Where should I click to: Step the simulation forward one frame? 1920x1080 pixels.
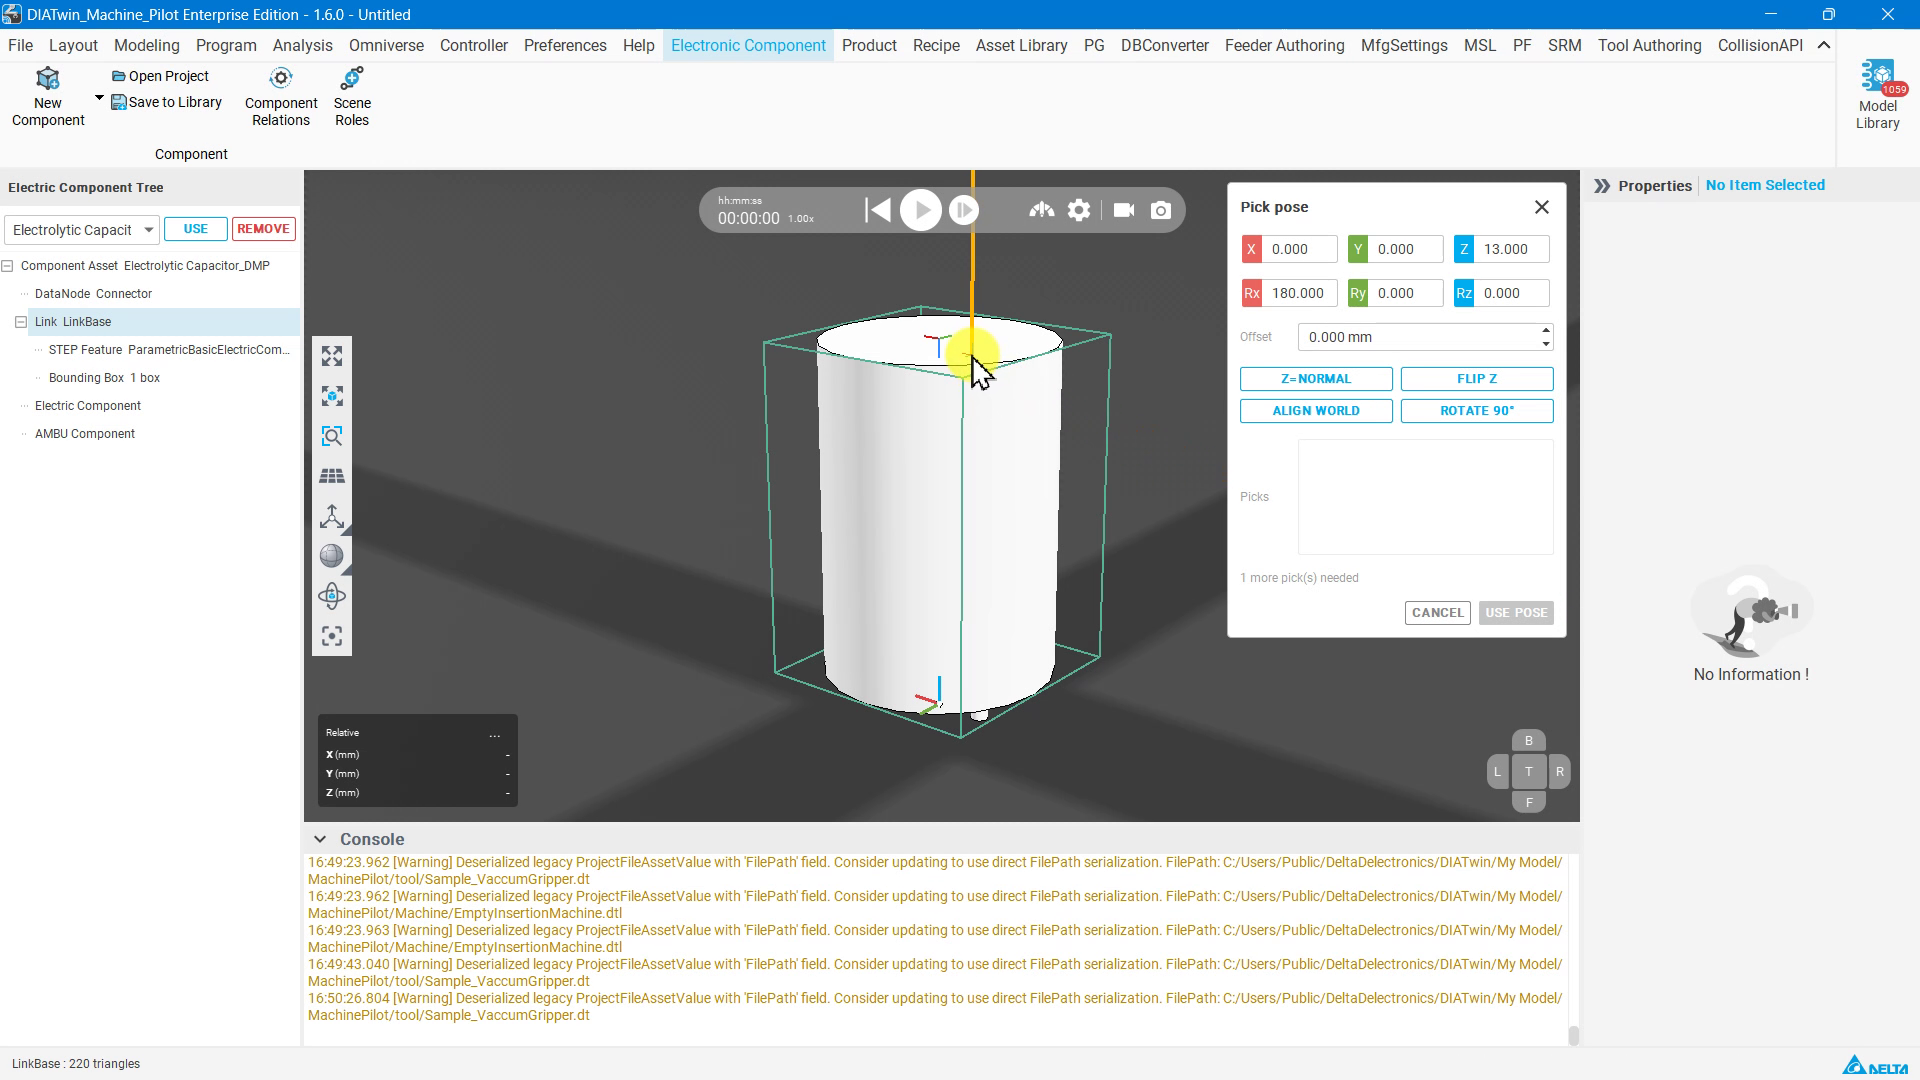[964, 210]
